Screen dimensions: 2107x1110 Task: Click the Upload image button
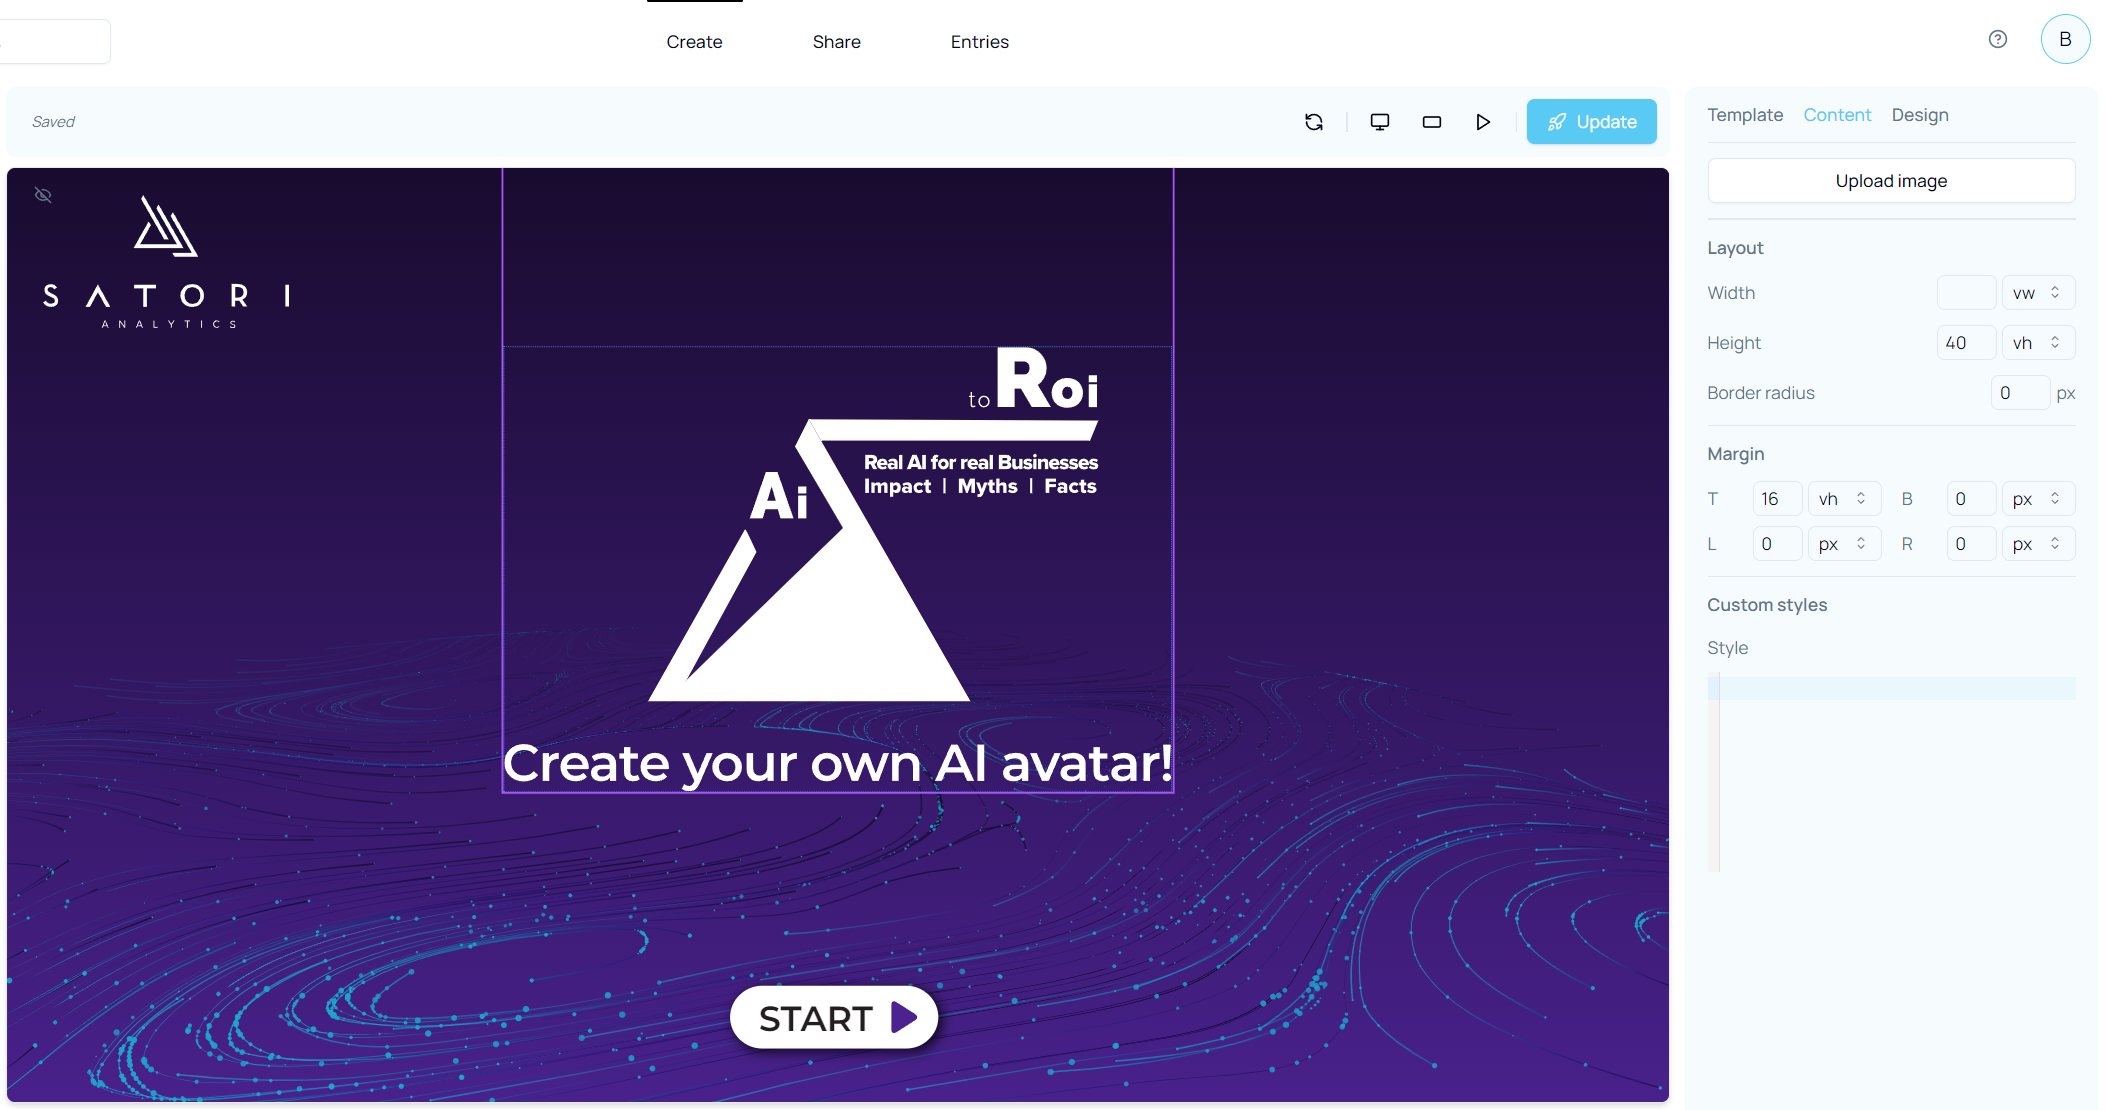[1890, 181]
